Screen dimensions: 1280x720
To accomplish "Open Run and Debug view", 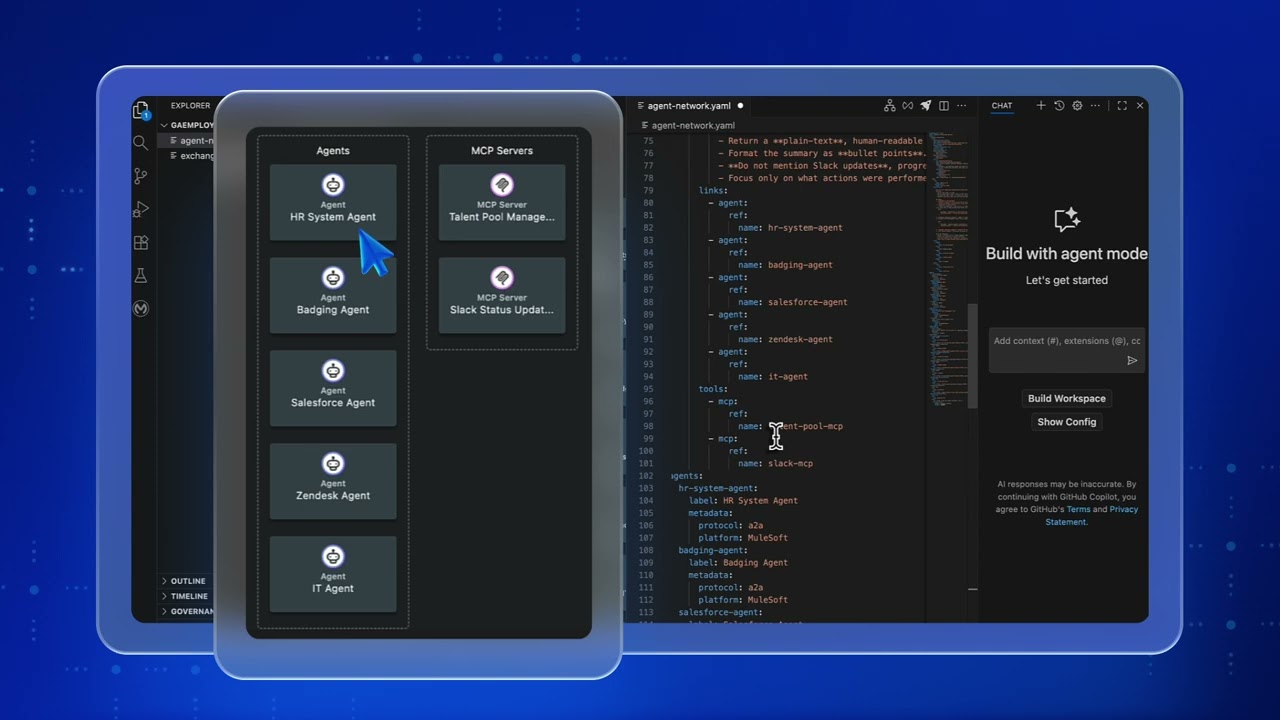I will pos(141,209).
